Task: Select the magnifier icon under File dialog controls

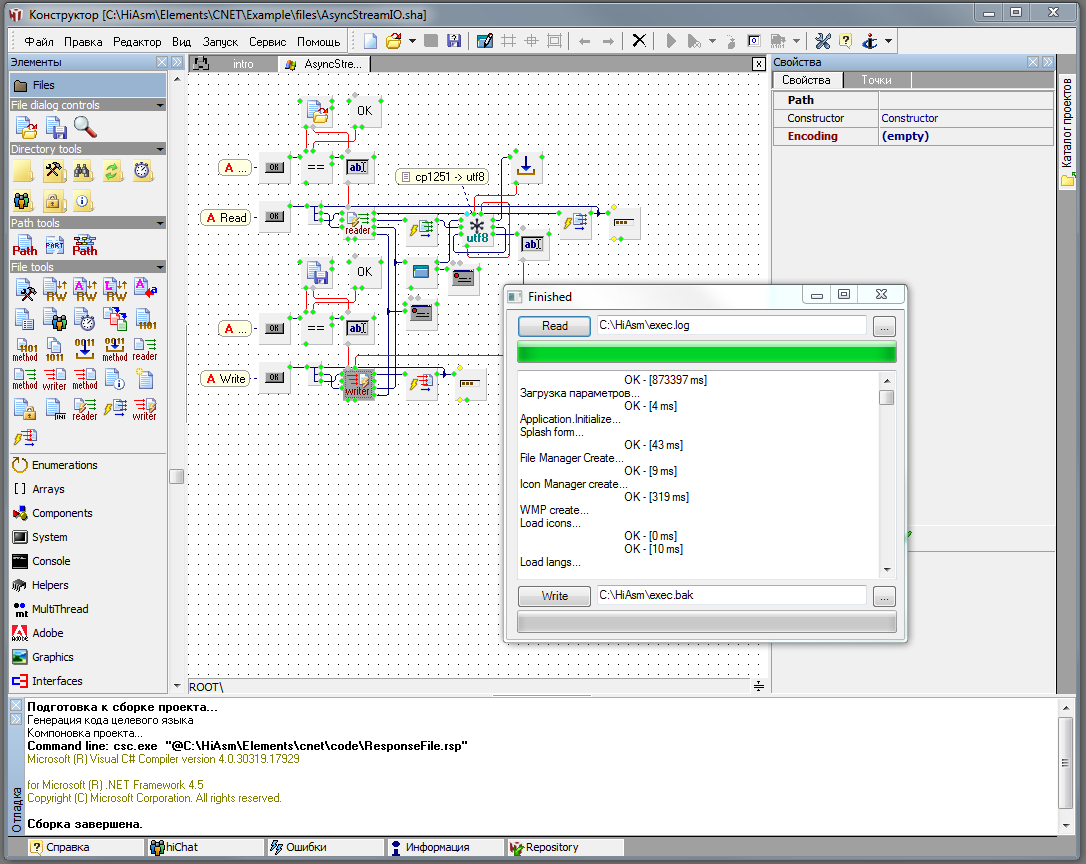Action: click(85, 127)
